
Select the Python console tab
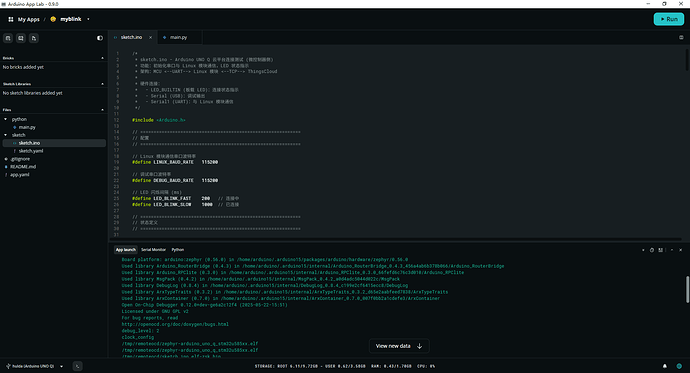(178, 250)
